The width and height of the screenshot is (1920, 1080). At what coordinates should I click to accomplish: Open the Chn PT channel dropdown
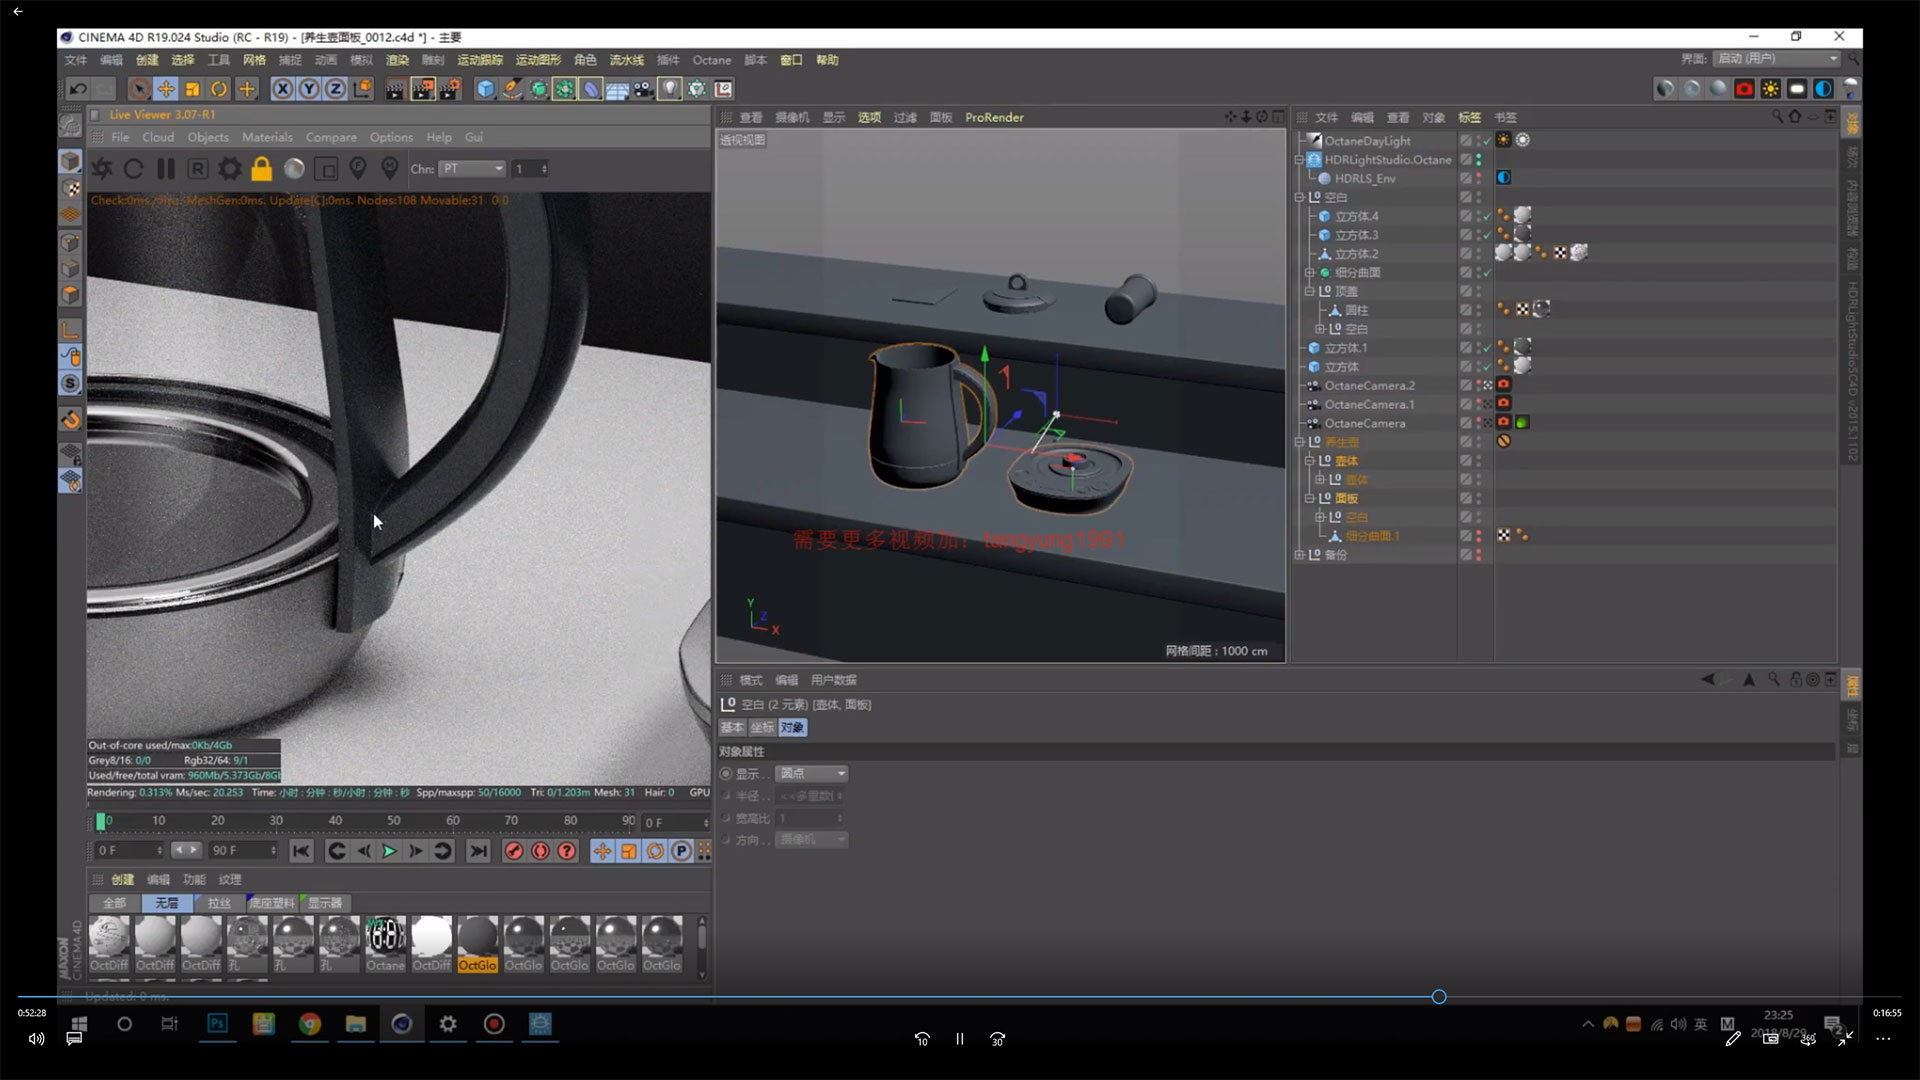click(473, 169)
